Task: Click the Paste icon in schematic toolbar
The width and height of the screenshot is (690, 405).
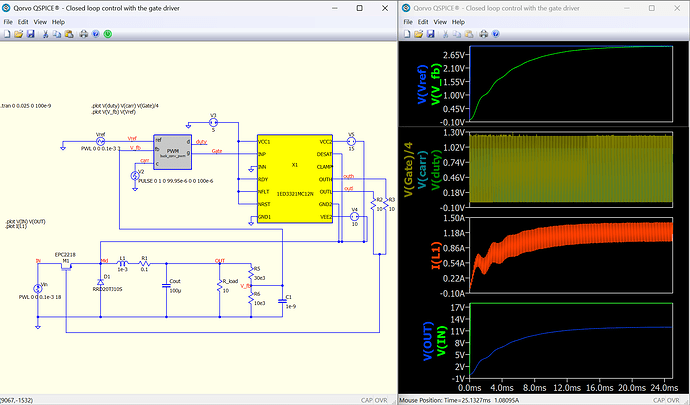Action: (69, 34)
